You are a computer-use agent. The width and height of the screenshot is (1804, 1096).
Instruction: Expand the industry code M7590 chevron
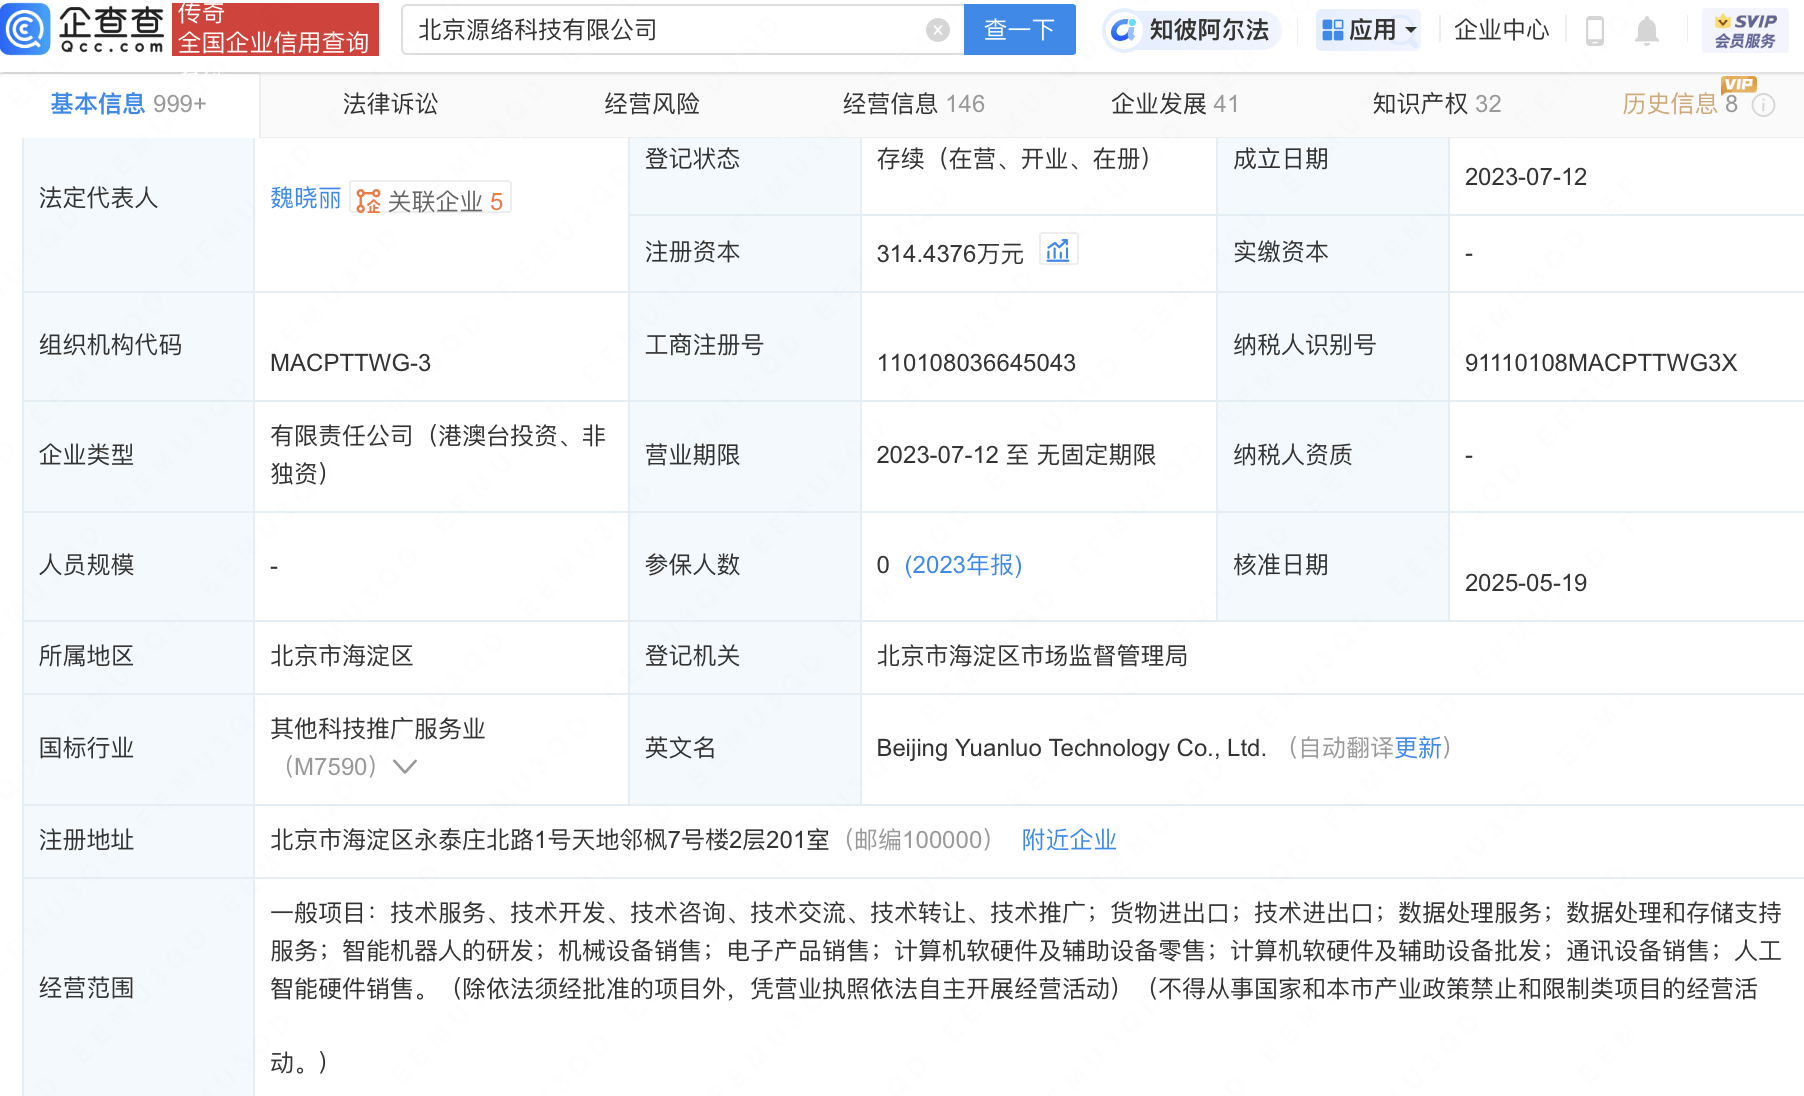click(405, 767)
